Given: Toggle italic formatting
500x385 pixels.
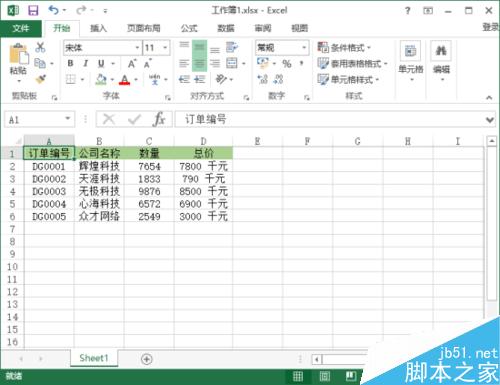Looking at the screenshot, I should 85,63.
